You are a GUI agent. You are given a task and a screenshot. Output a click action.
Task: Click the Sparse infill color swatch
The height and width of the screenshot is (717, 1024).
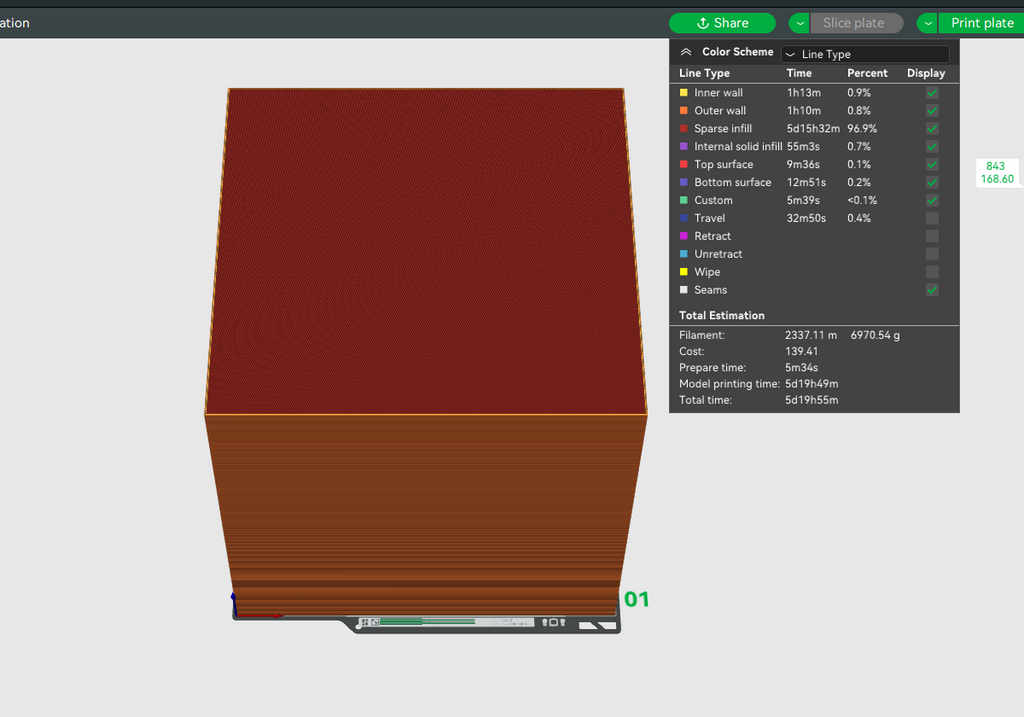point(684,129)
